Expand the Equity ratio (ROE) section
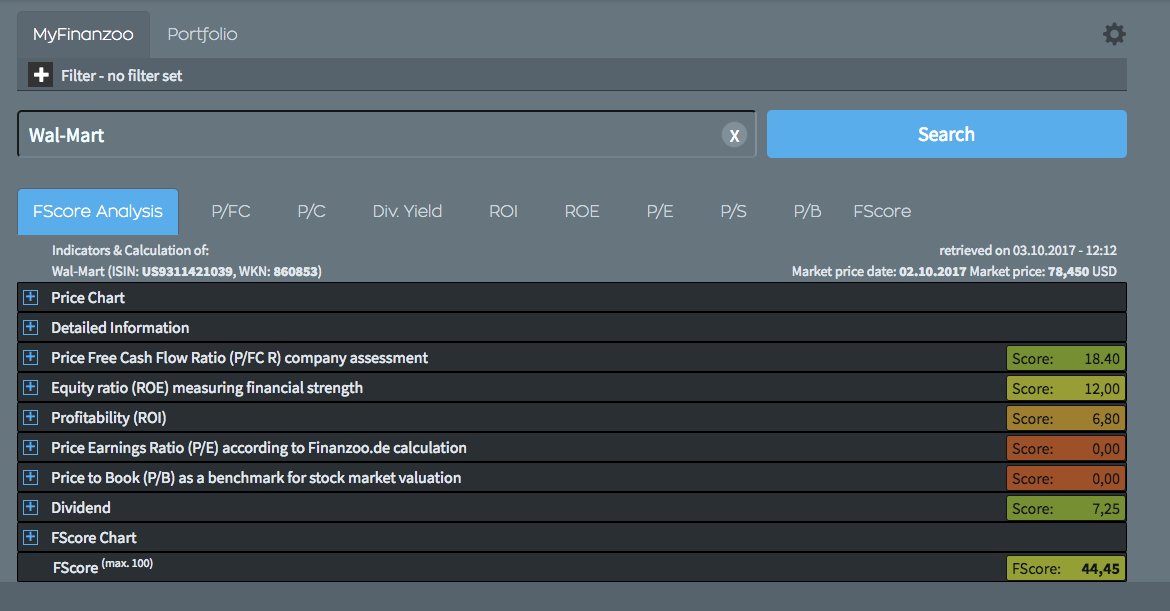This screenshot has width=1170, height=611. pos(30,387)
